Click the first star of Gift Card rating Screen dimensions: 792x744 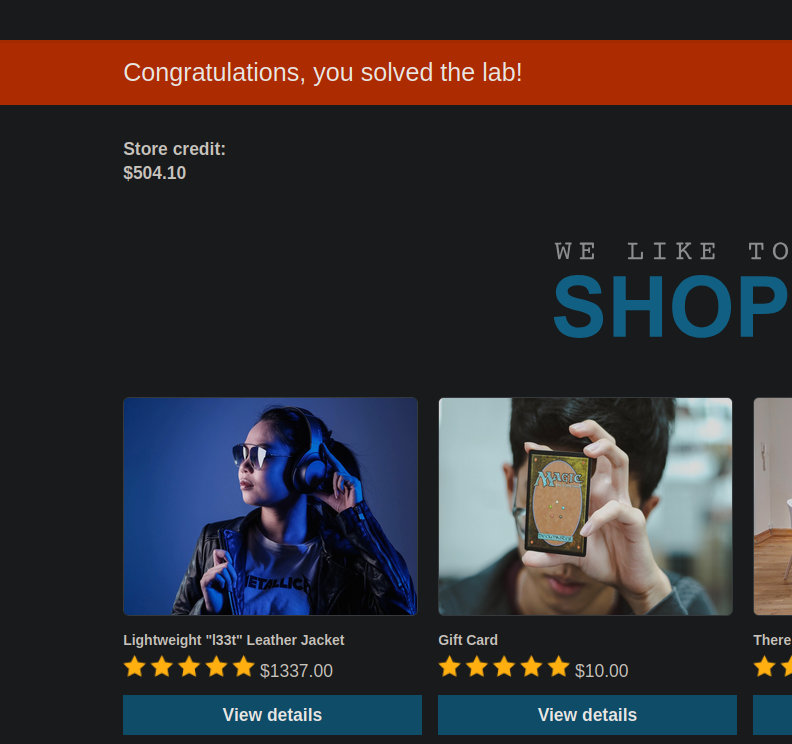point(450,666)
